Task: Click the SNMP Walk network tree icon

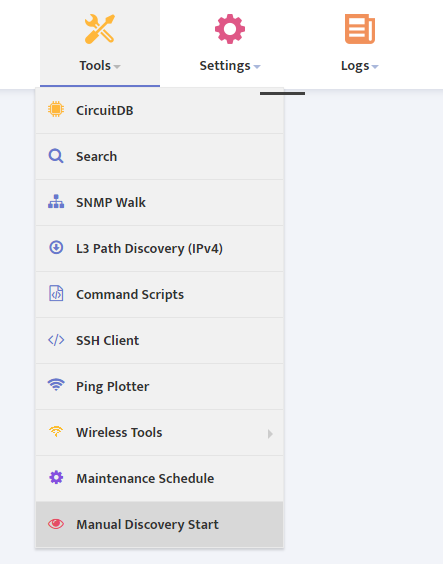Action: 56,201
